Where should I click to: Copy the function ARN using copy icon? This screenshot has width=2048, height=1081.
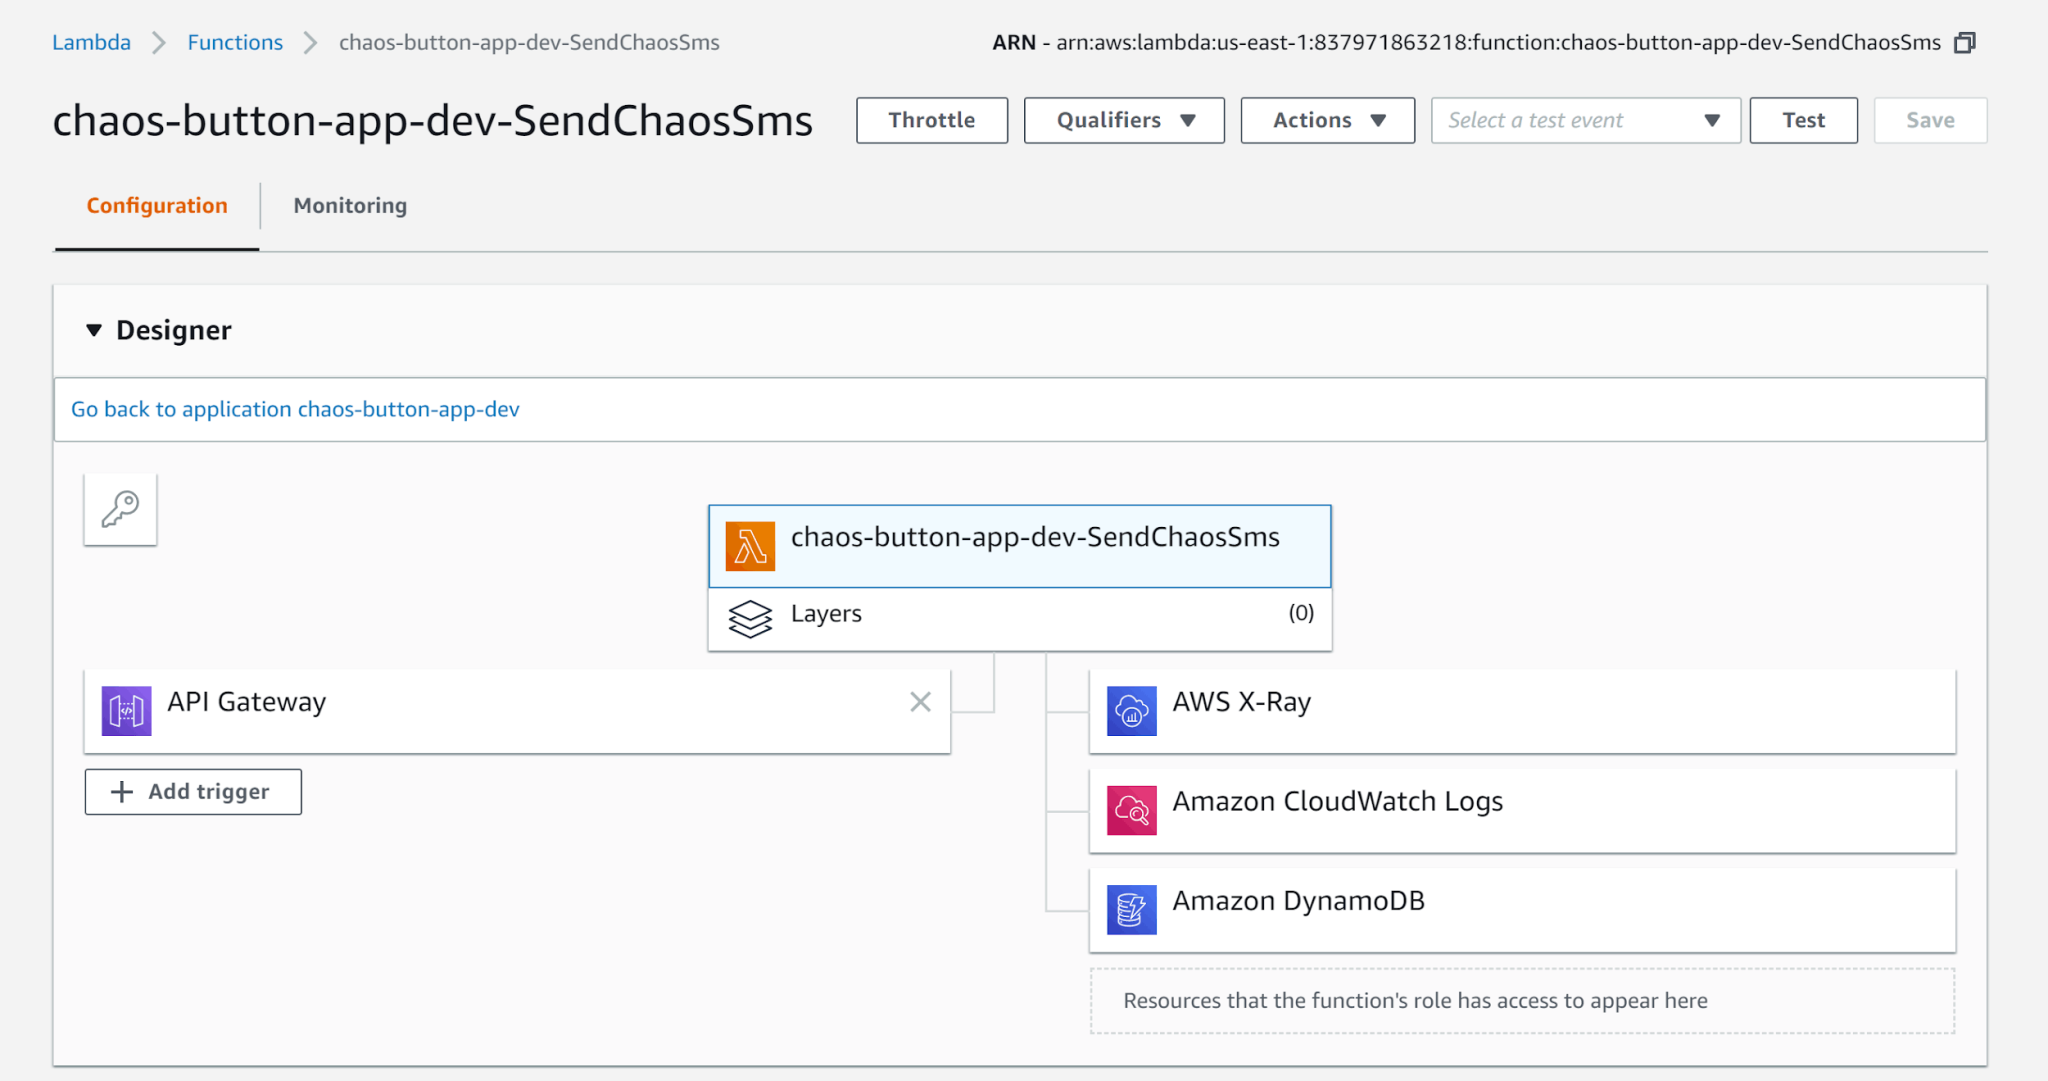tap(1965, 43)
